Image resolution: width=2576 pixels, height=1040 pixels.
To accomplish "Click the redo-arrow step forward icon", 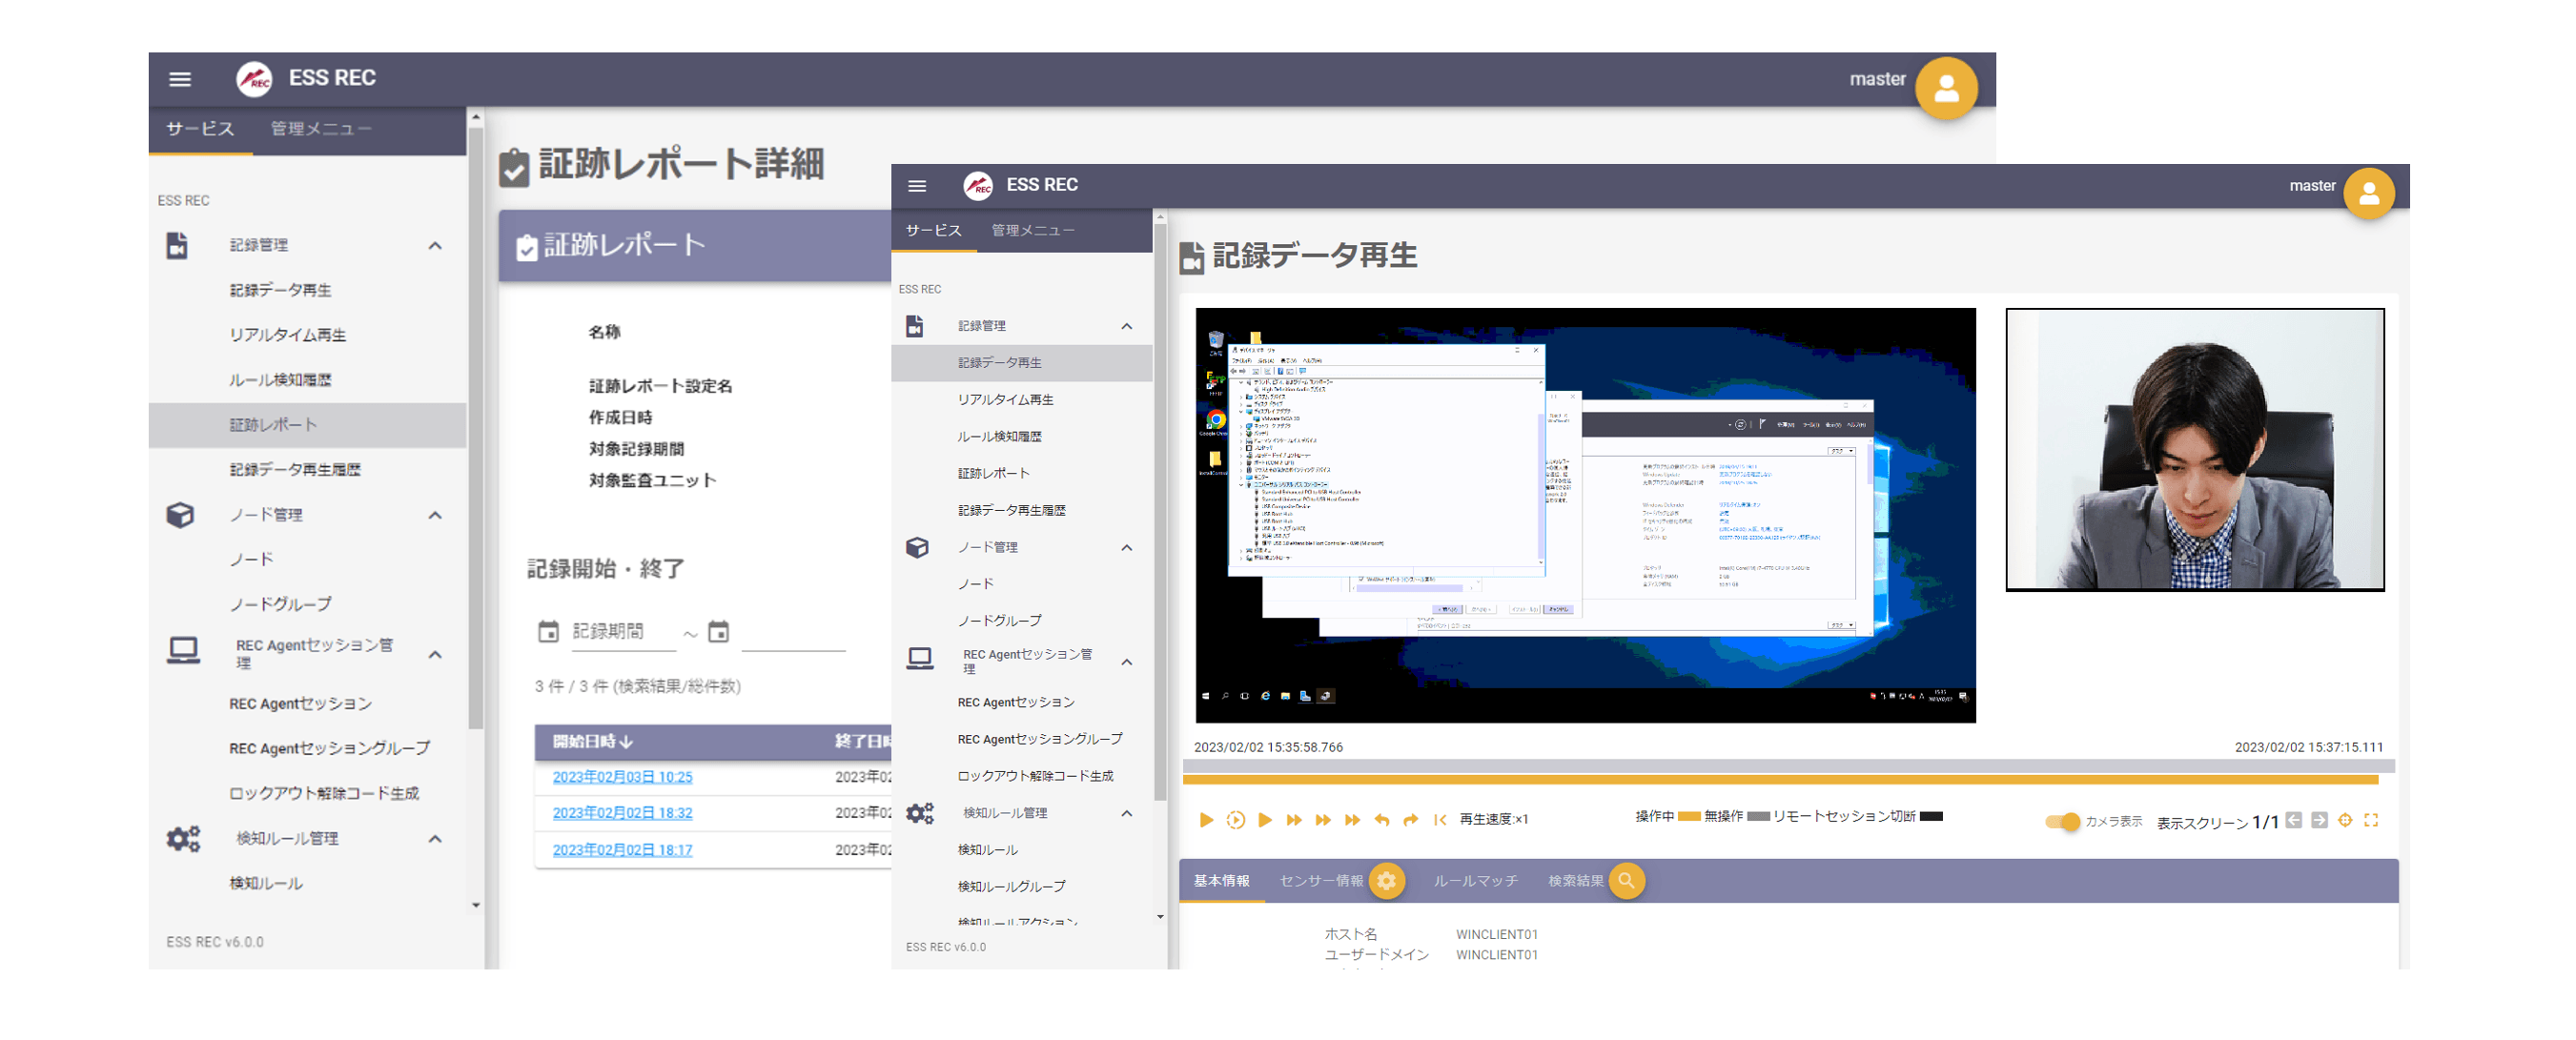I will click(x=1410, y=820).
